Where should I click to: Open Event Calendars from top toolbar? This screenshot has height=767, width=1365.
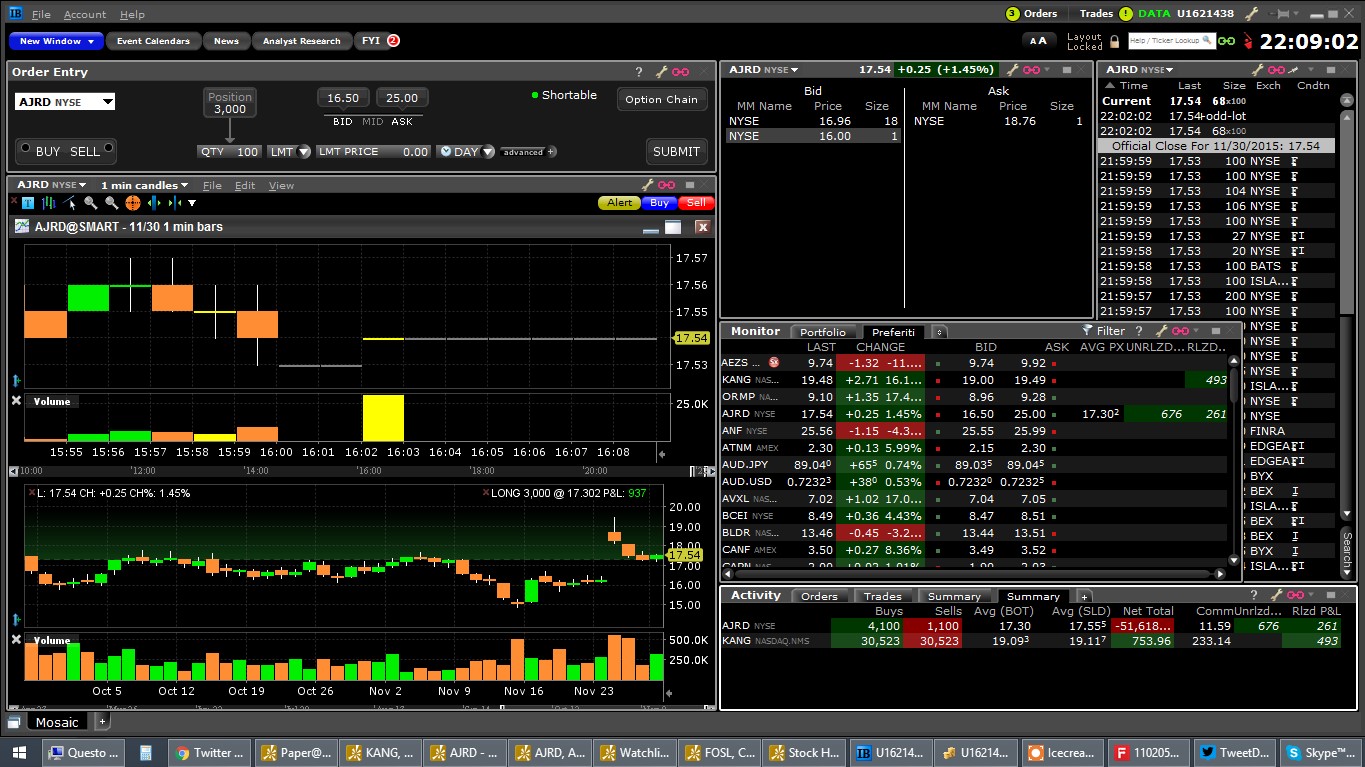click(x=153, y=41)
